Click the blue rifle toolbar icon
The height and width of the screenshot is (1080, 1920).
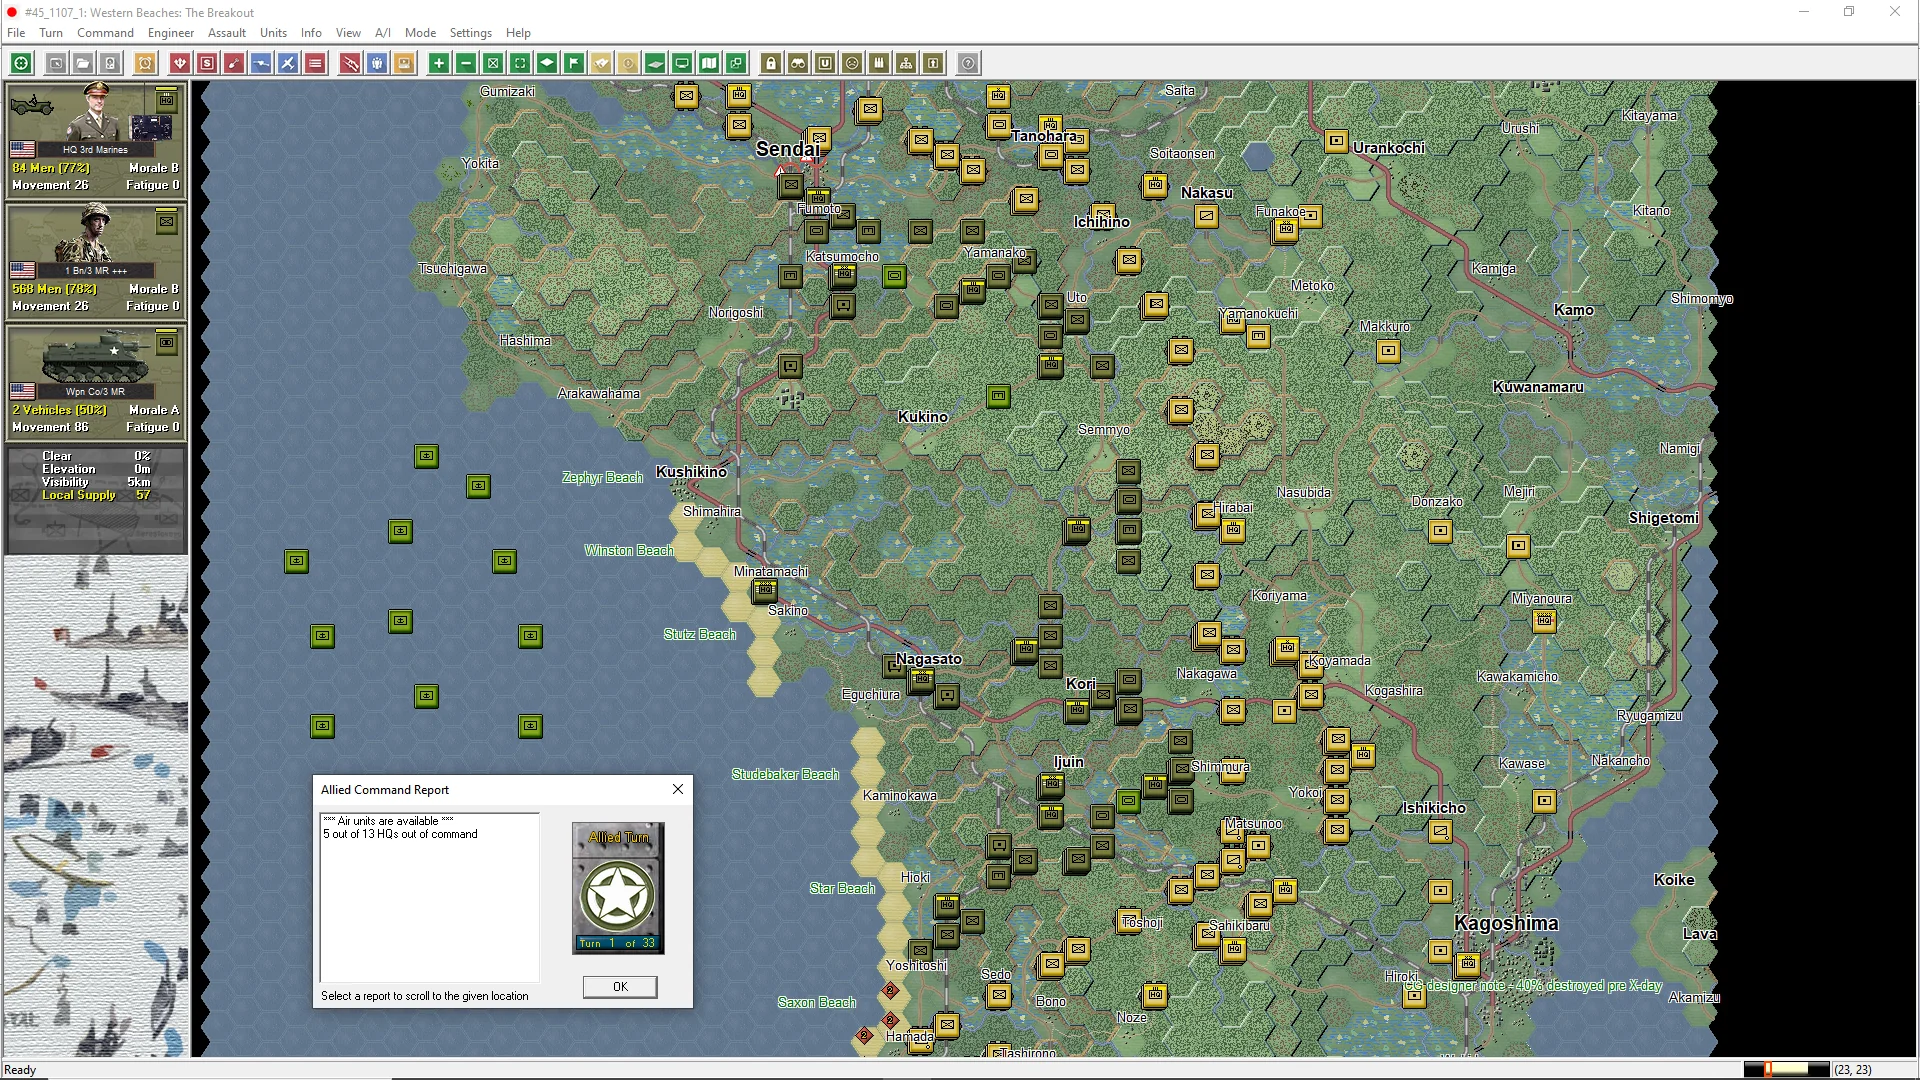pos(261,63)
